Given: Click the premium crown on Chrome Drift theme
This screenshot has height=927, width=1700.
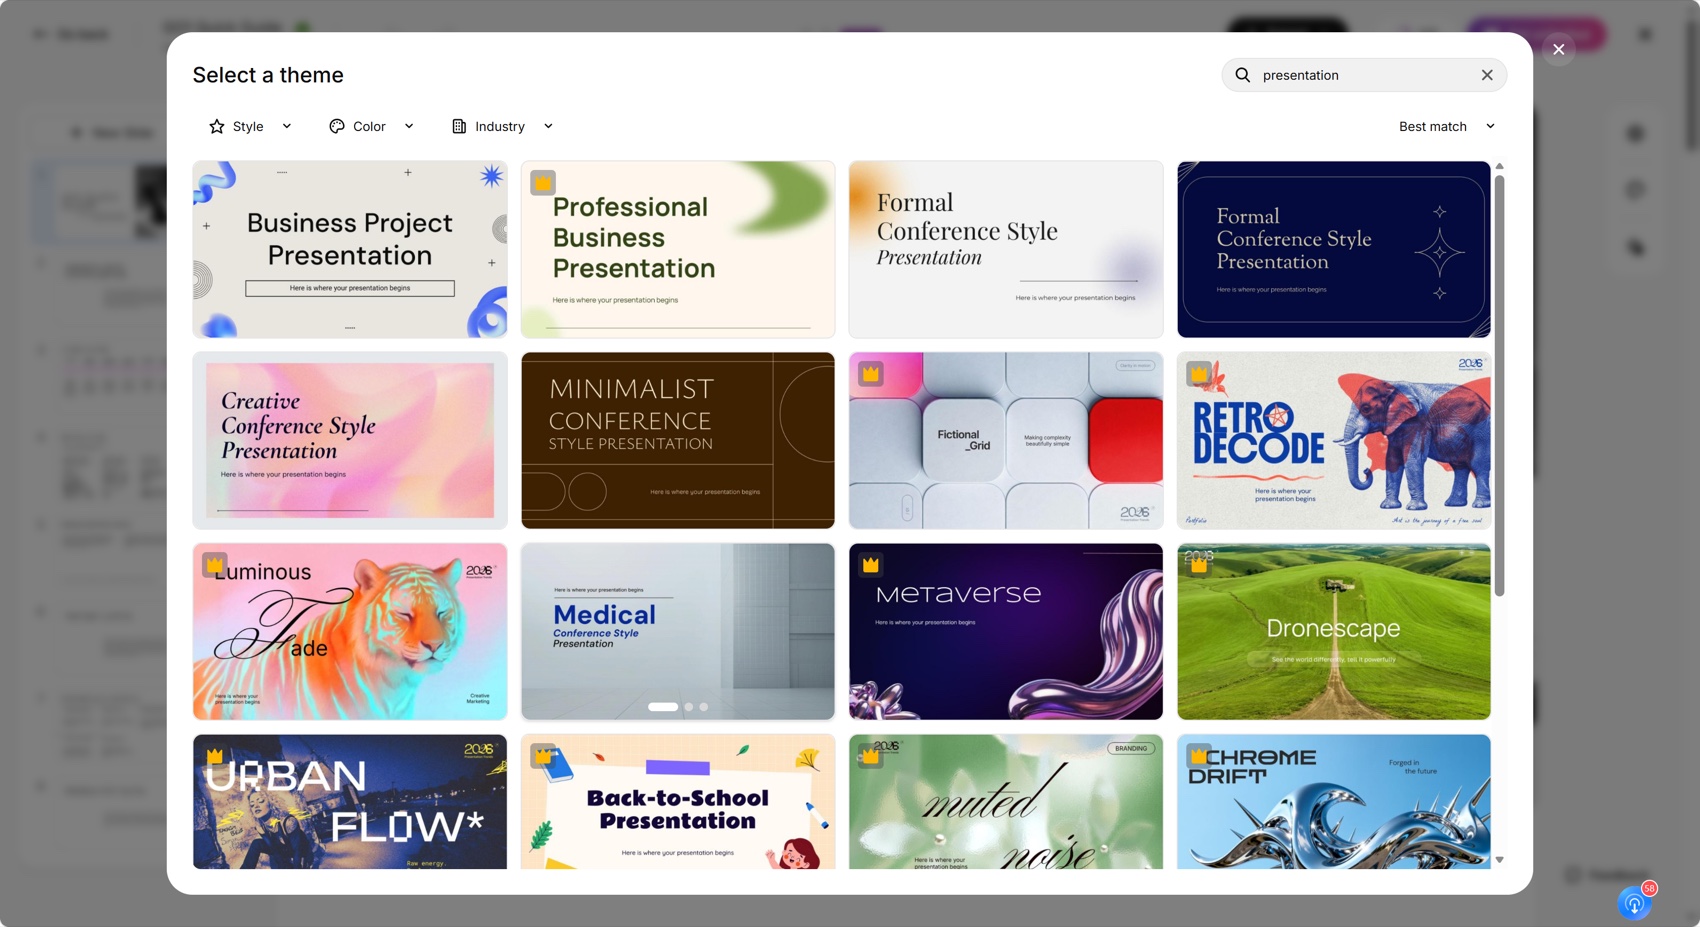Looking at the screenshot, I should pos(1199,756).
